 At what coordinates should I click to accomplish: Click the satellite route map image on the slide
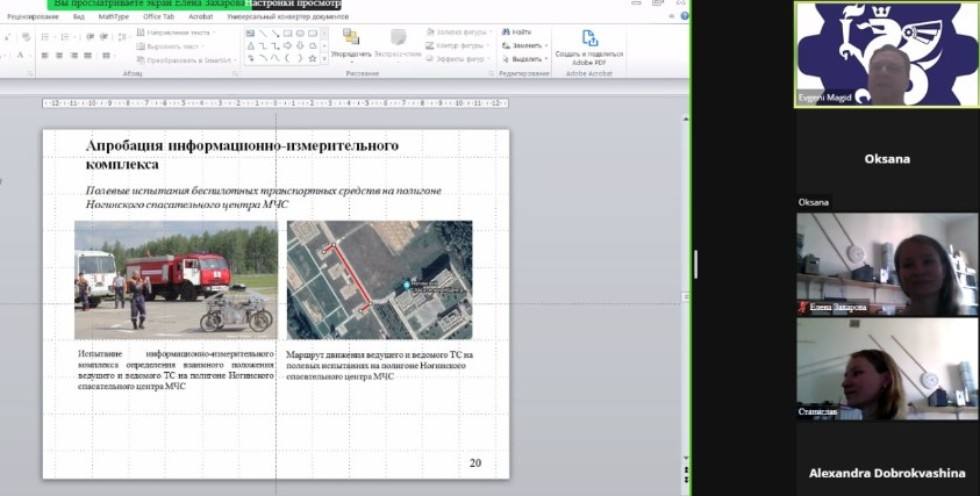(x=379, y=280)
